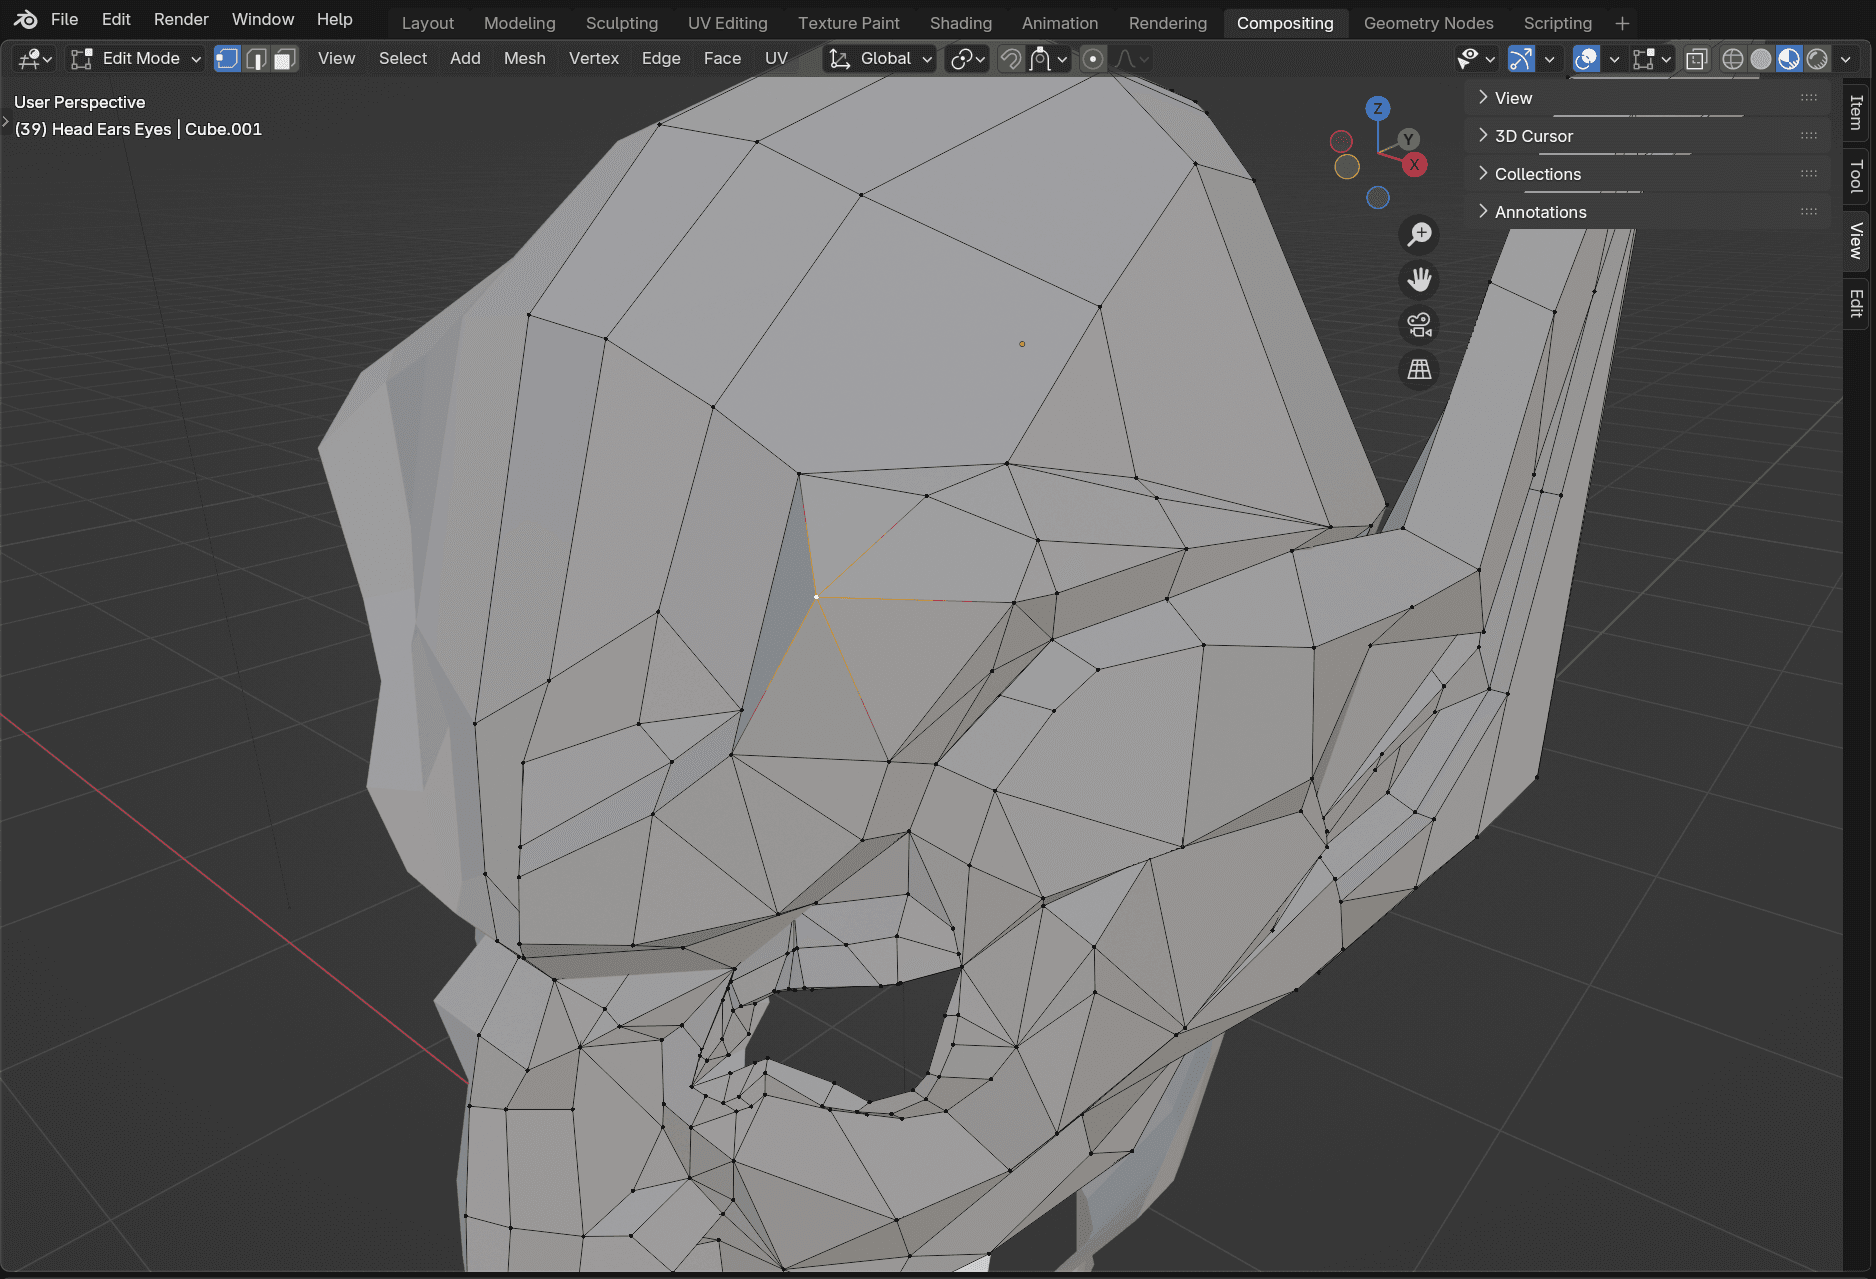
Task: Expand the Collections panel
Action: click(1537, 173)
